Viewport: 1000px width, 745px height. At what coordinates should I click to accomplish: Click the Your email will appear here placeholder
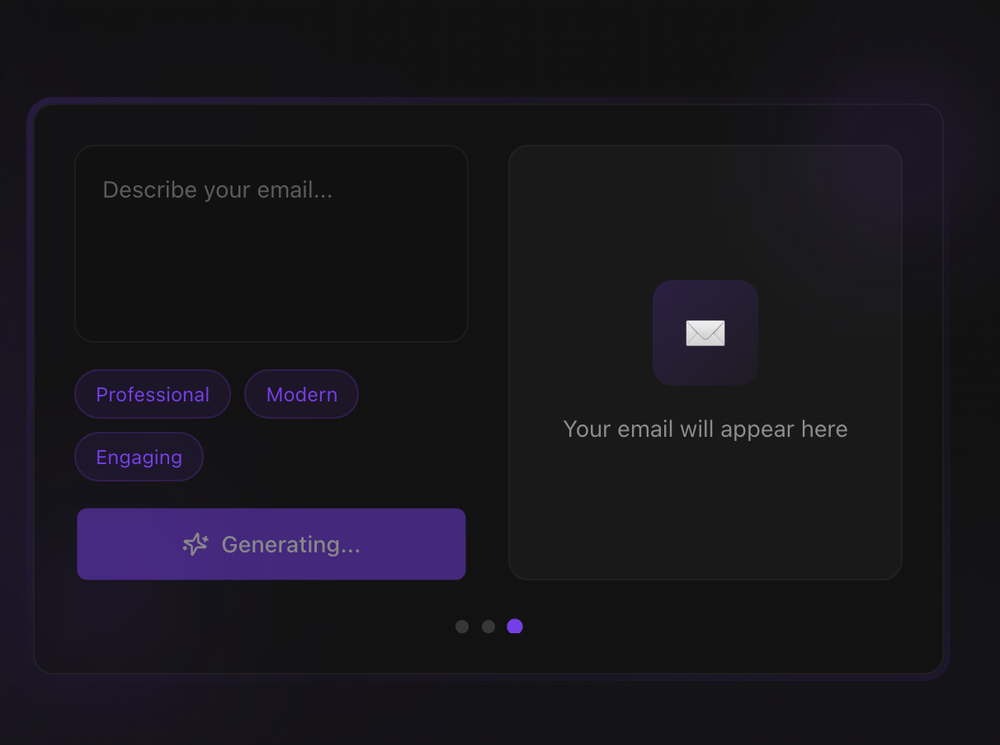pyautogui.click(x=705, y=428)
